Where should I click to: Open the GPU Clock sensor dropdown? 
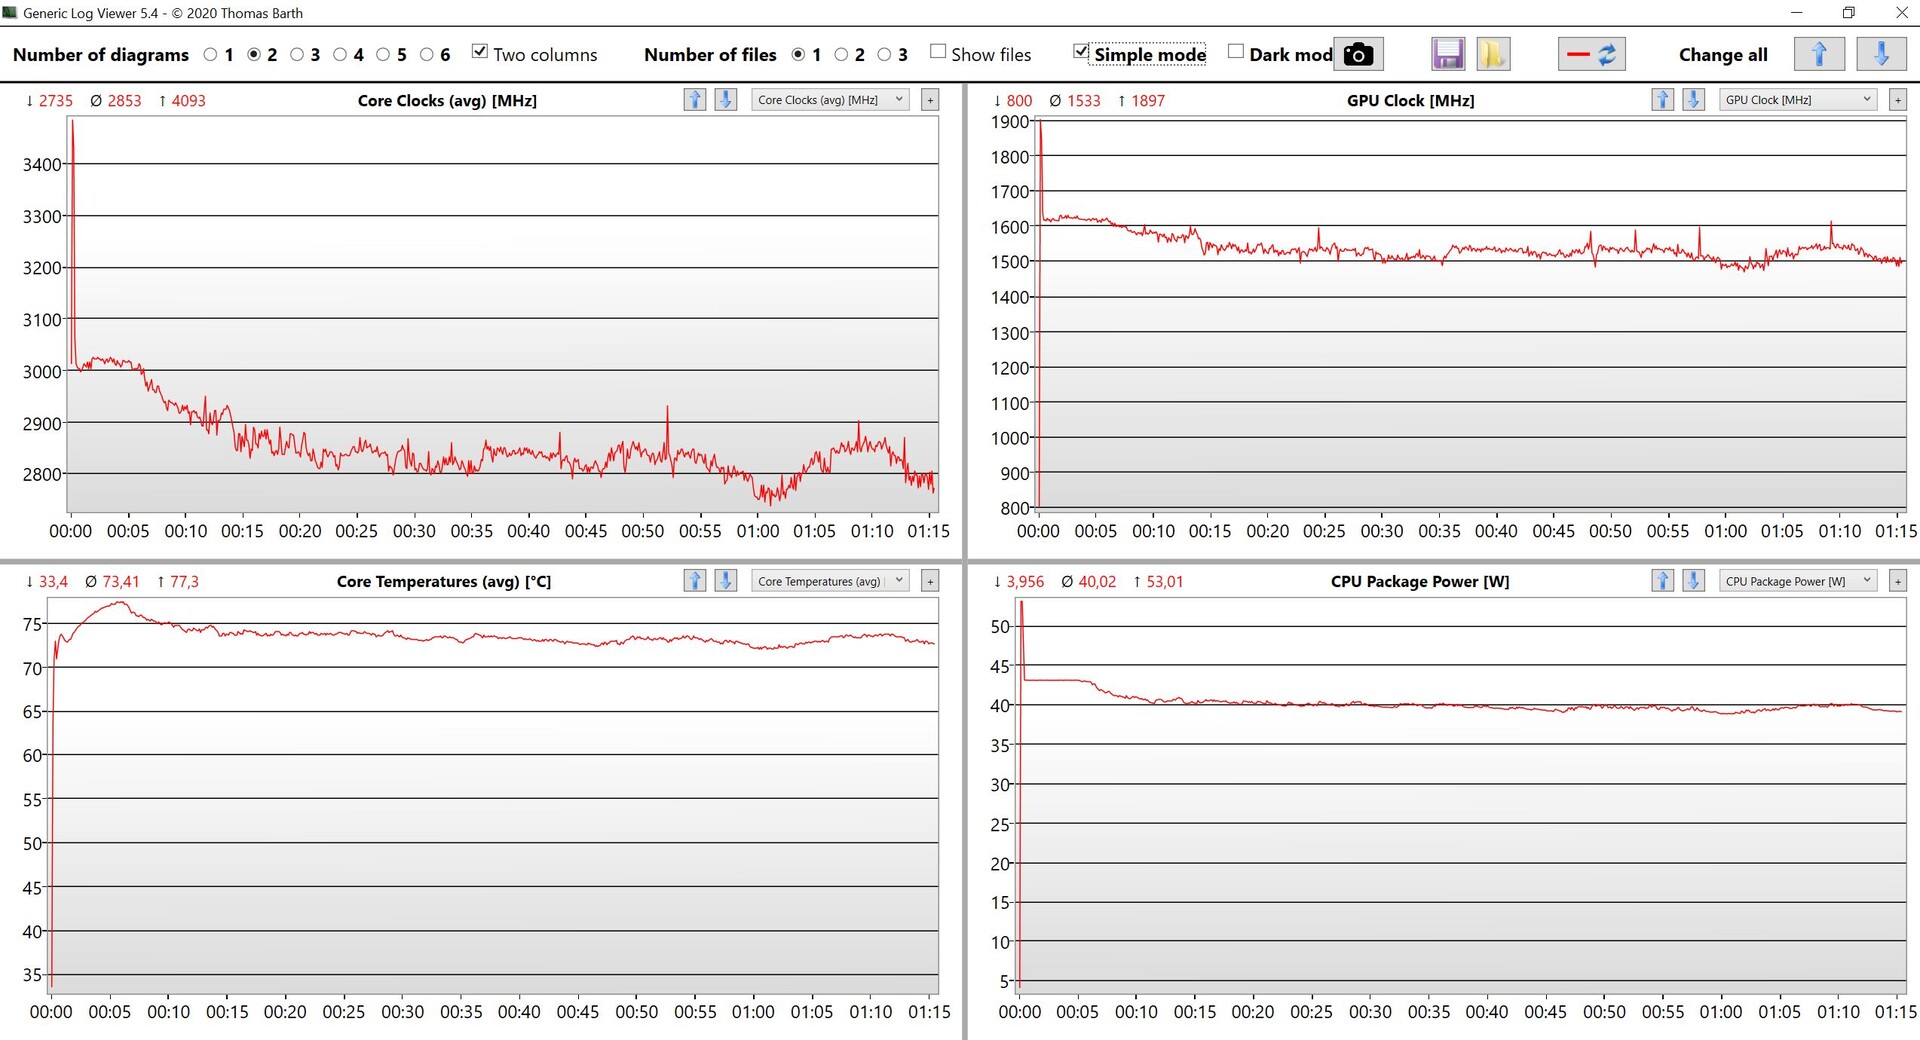pos(1797,100)
